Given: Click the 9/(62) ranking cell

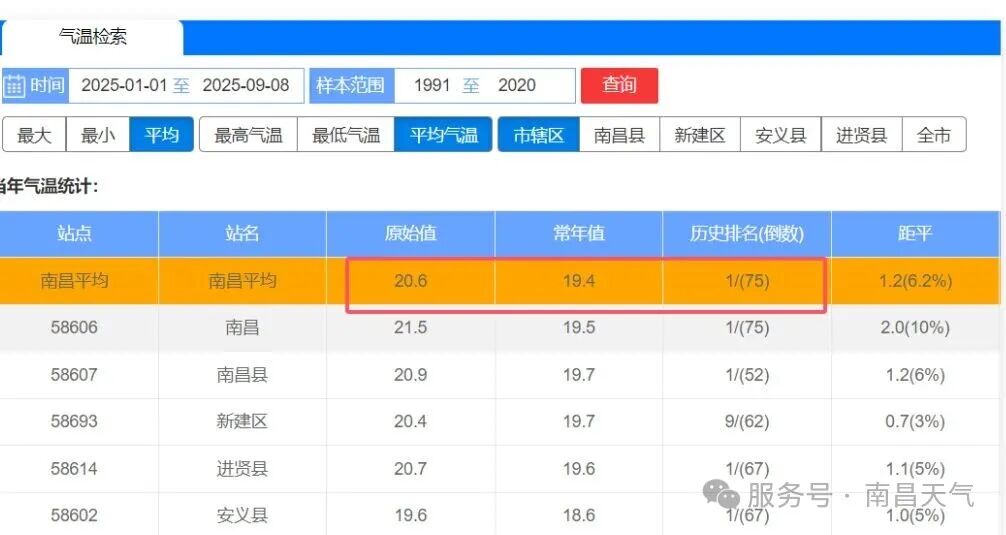Looking at the screenshot, I should click(747, 421).
